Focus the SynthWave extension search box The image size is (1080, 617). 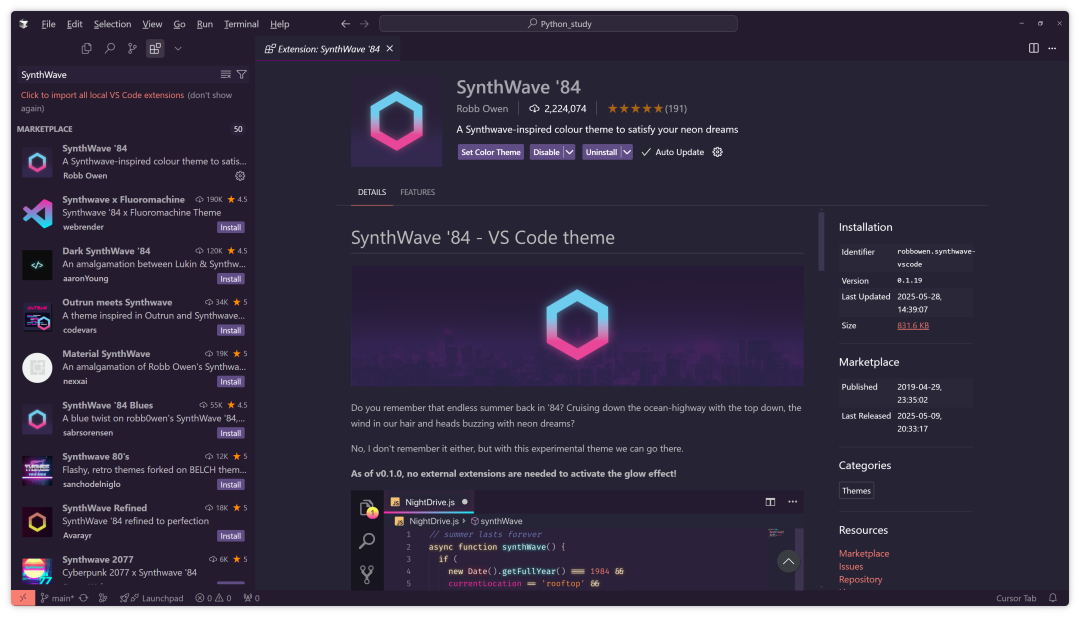(x=117, y=74)
